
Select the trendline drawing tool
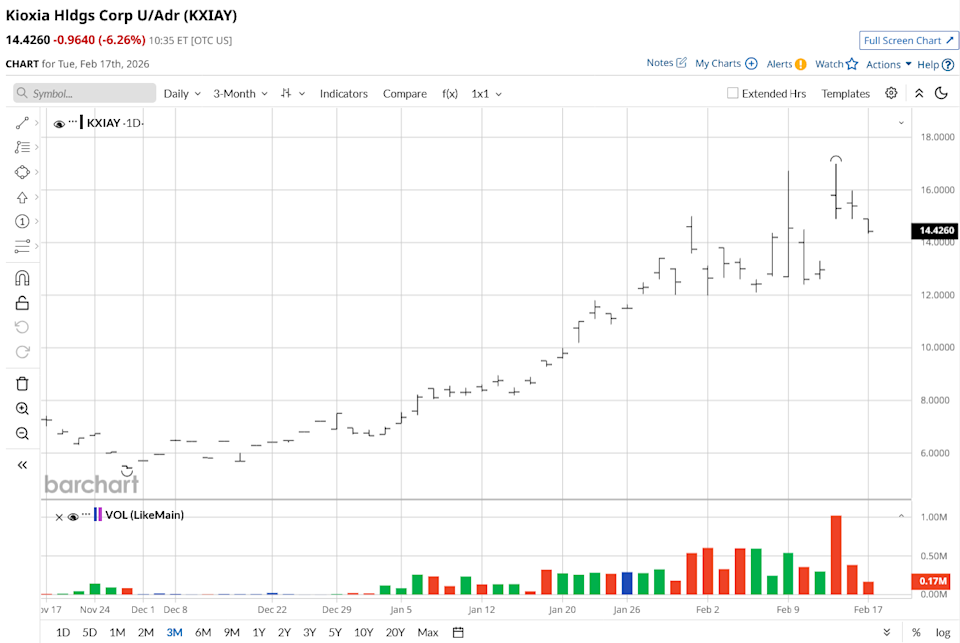click(x=22, y=122)
